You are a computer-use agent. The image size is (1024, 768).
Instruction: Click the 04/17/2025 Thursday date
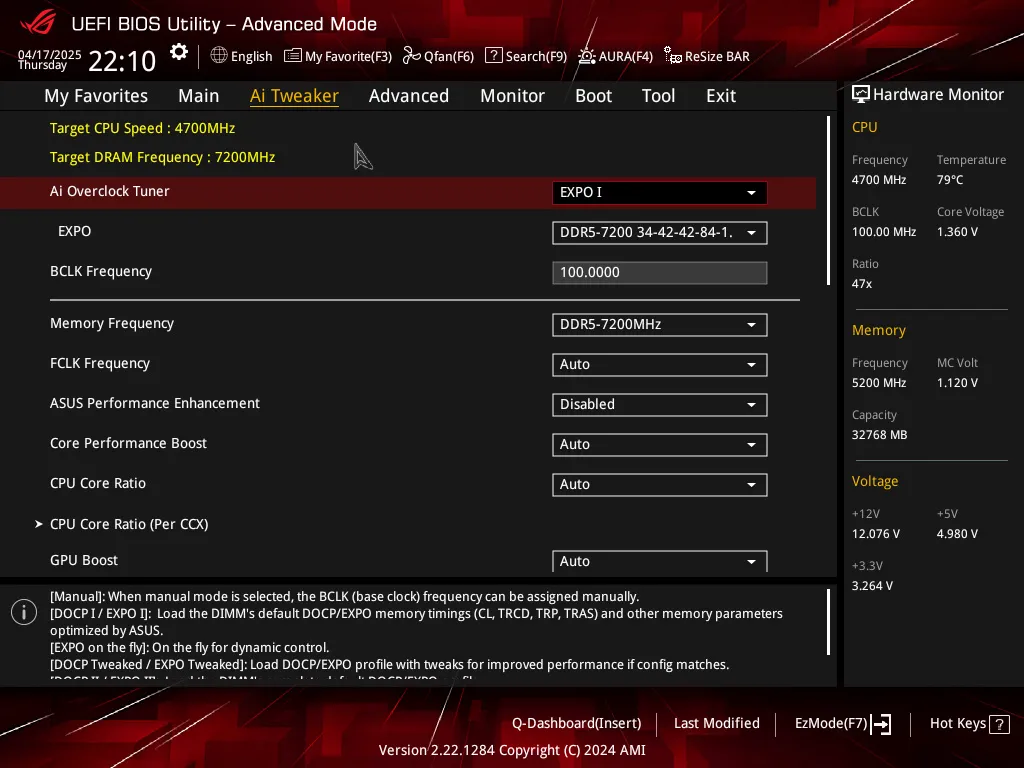pos(50,59)
